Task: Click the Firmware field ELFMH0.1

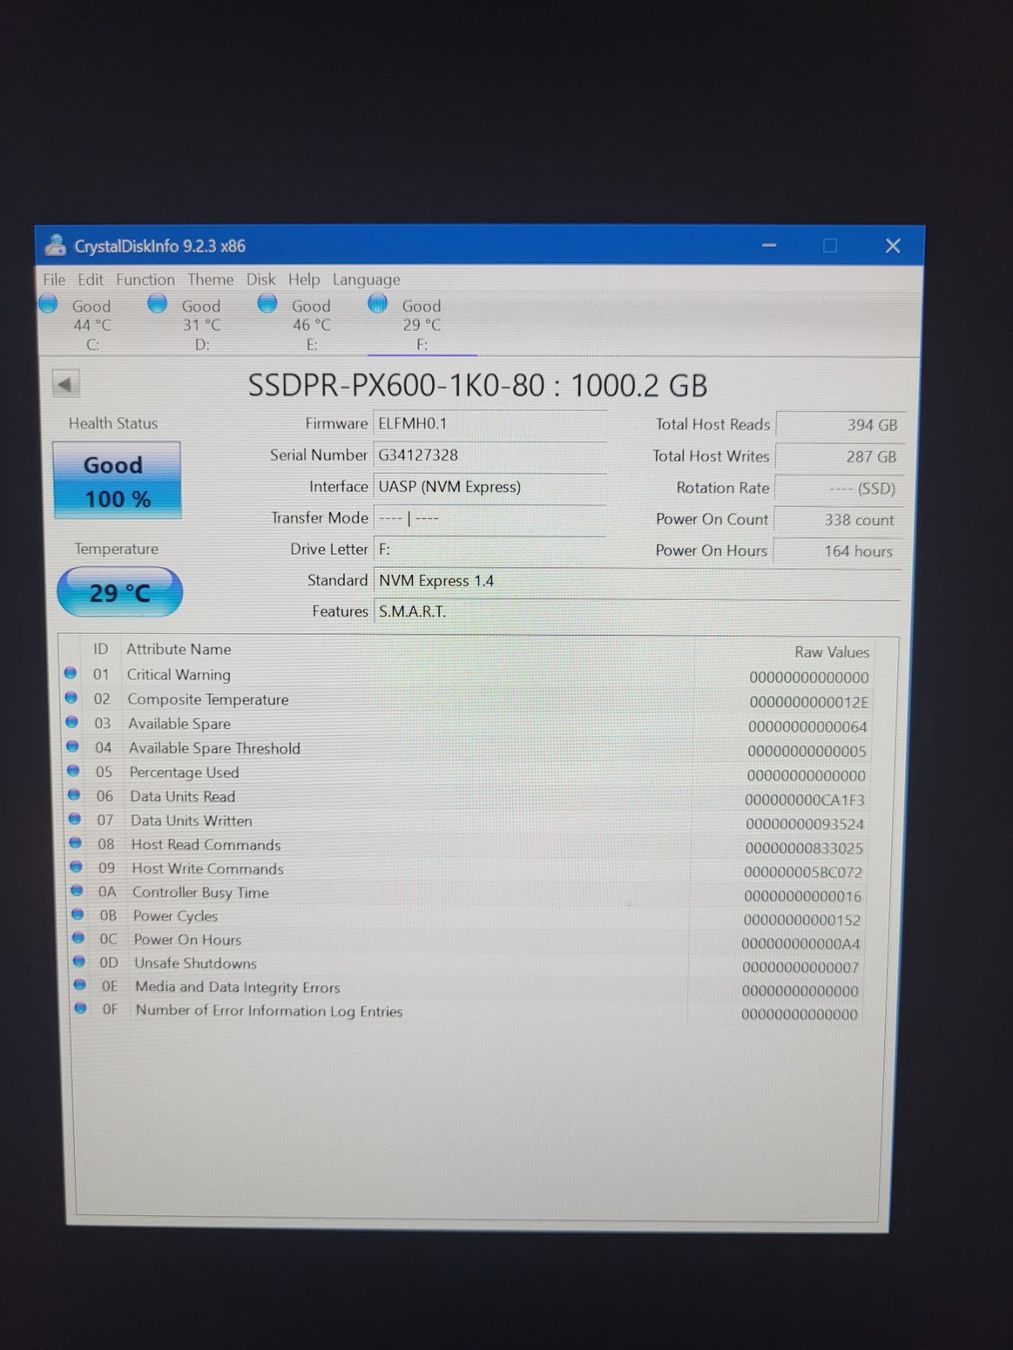Action: [490, 423]
